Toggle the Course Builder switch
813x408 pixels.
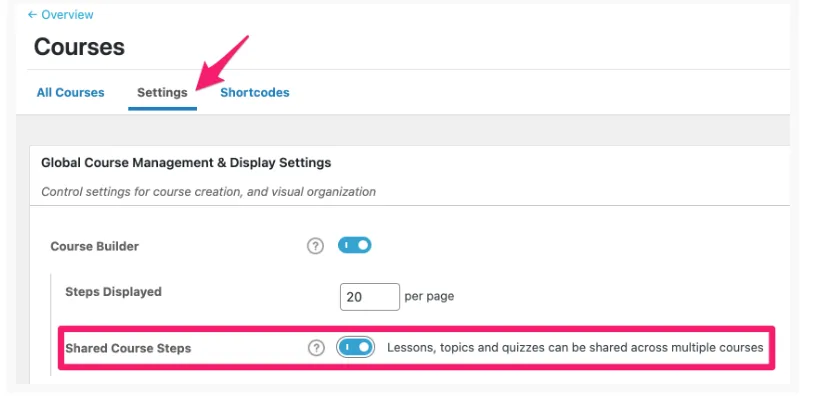pos(355,245)
